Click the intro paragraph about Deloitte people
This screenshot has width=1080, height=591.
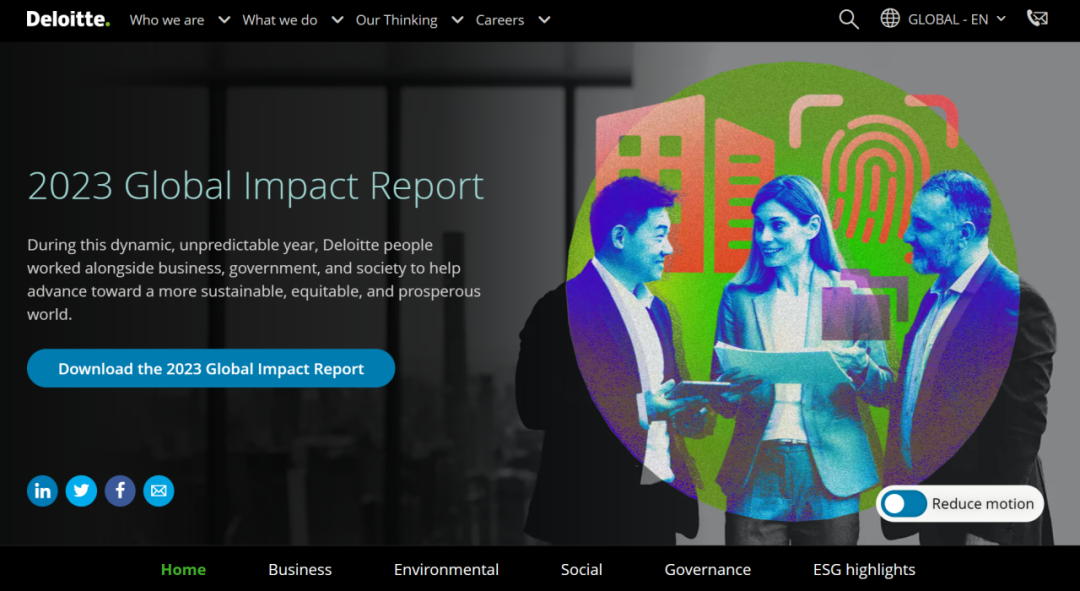[x=254, y=279]
